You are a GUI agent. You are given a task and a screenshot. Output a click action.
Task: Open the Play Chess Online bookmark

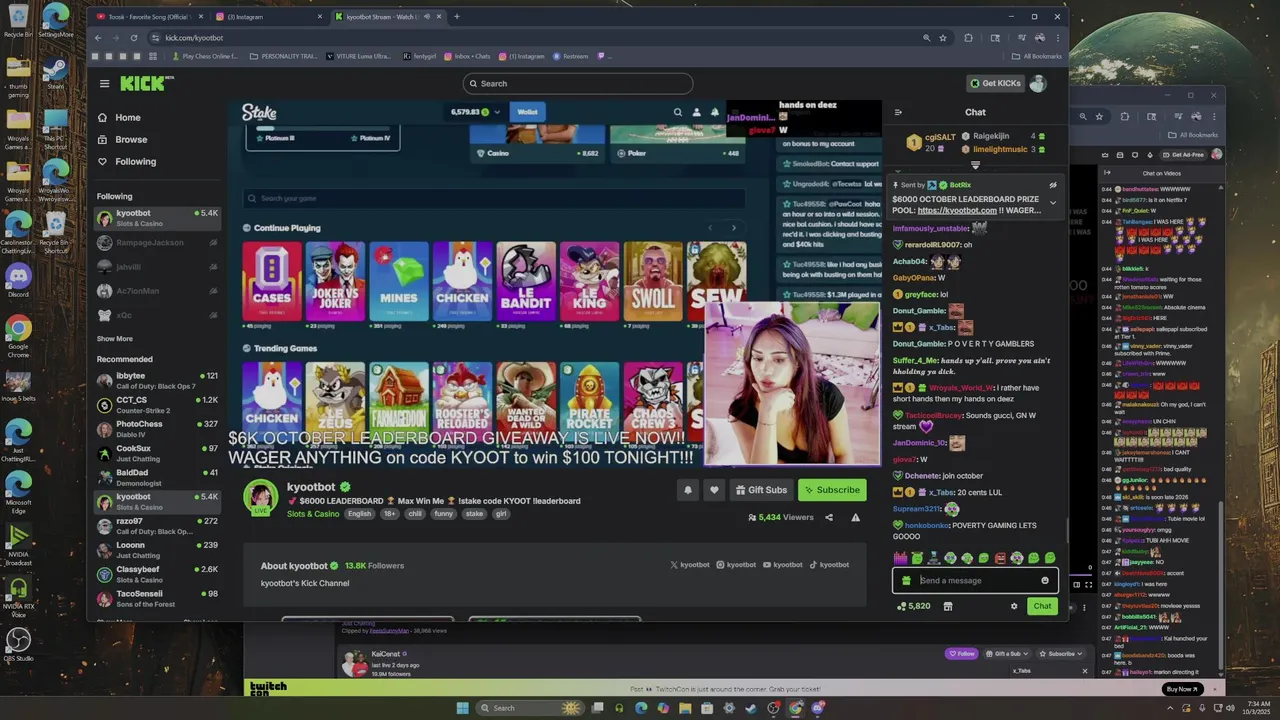click(205, 56)
